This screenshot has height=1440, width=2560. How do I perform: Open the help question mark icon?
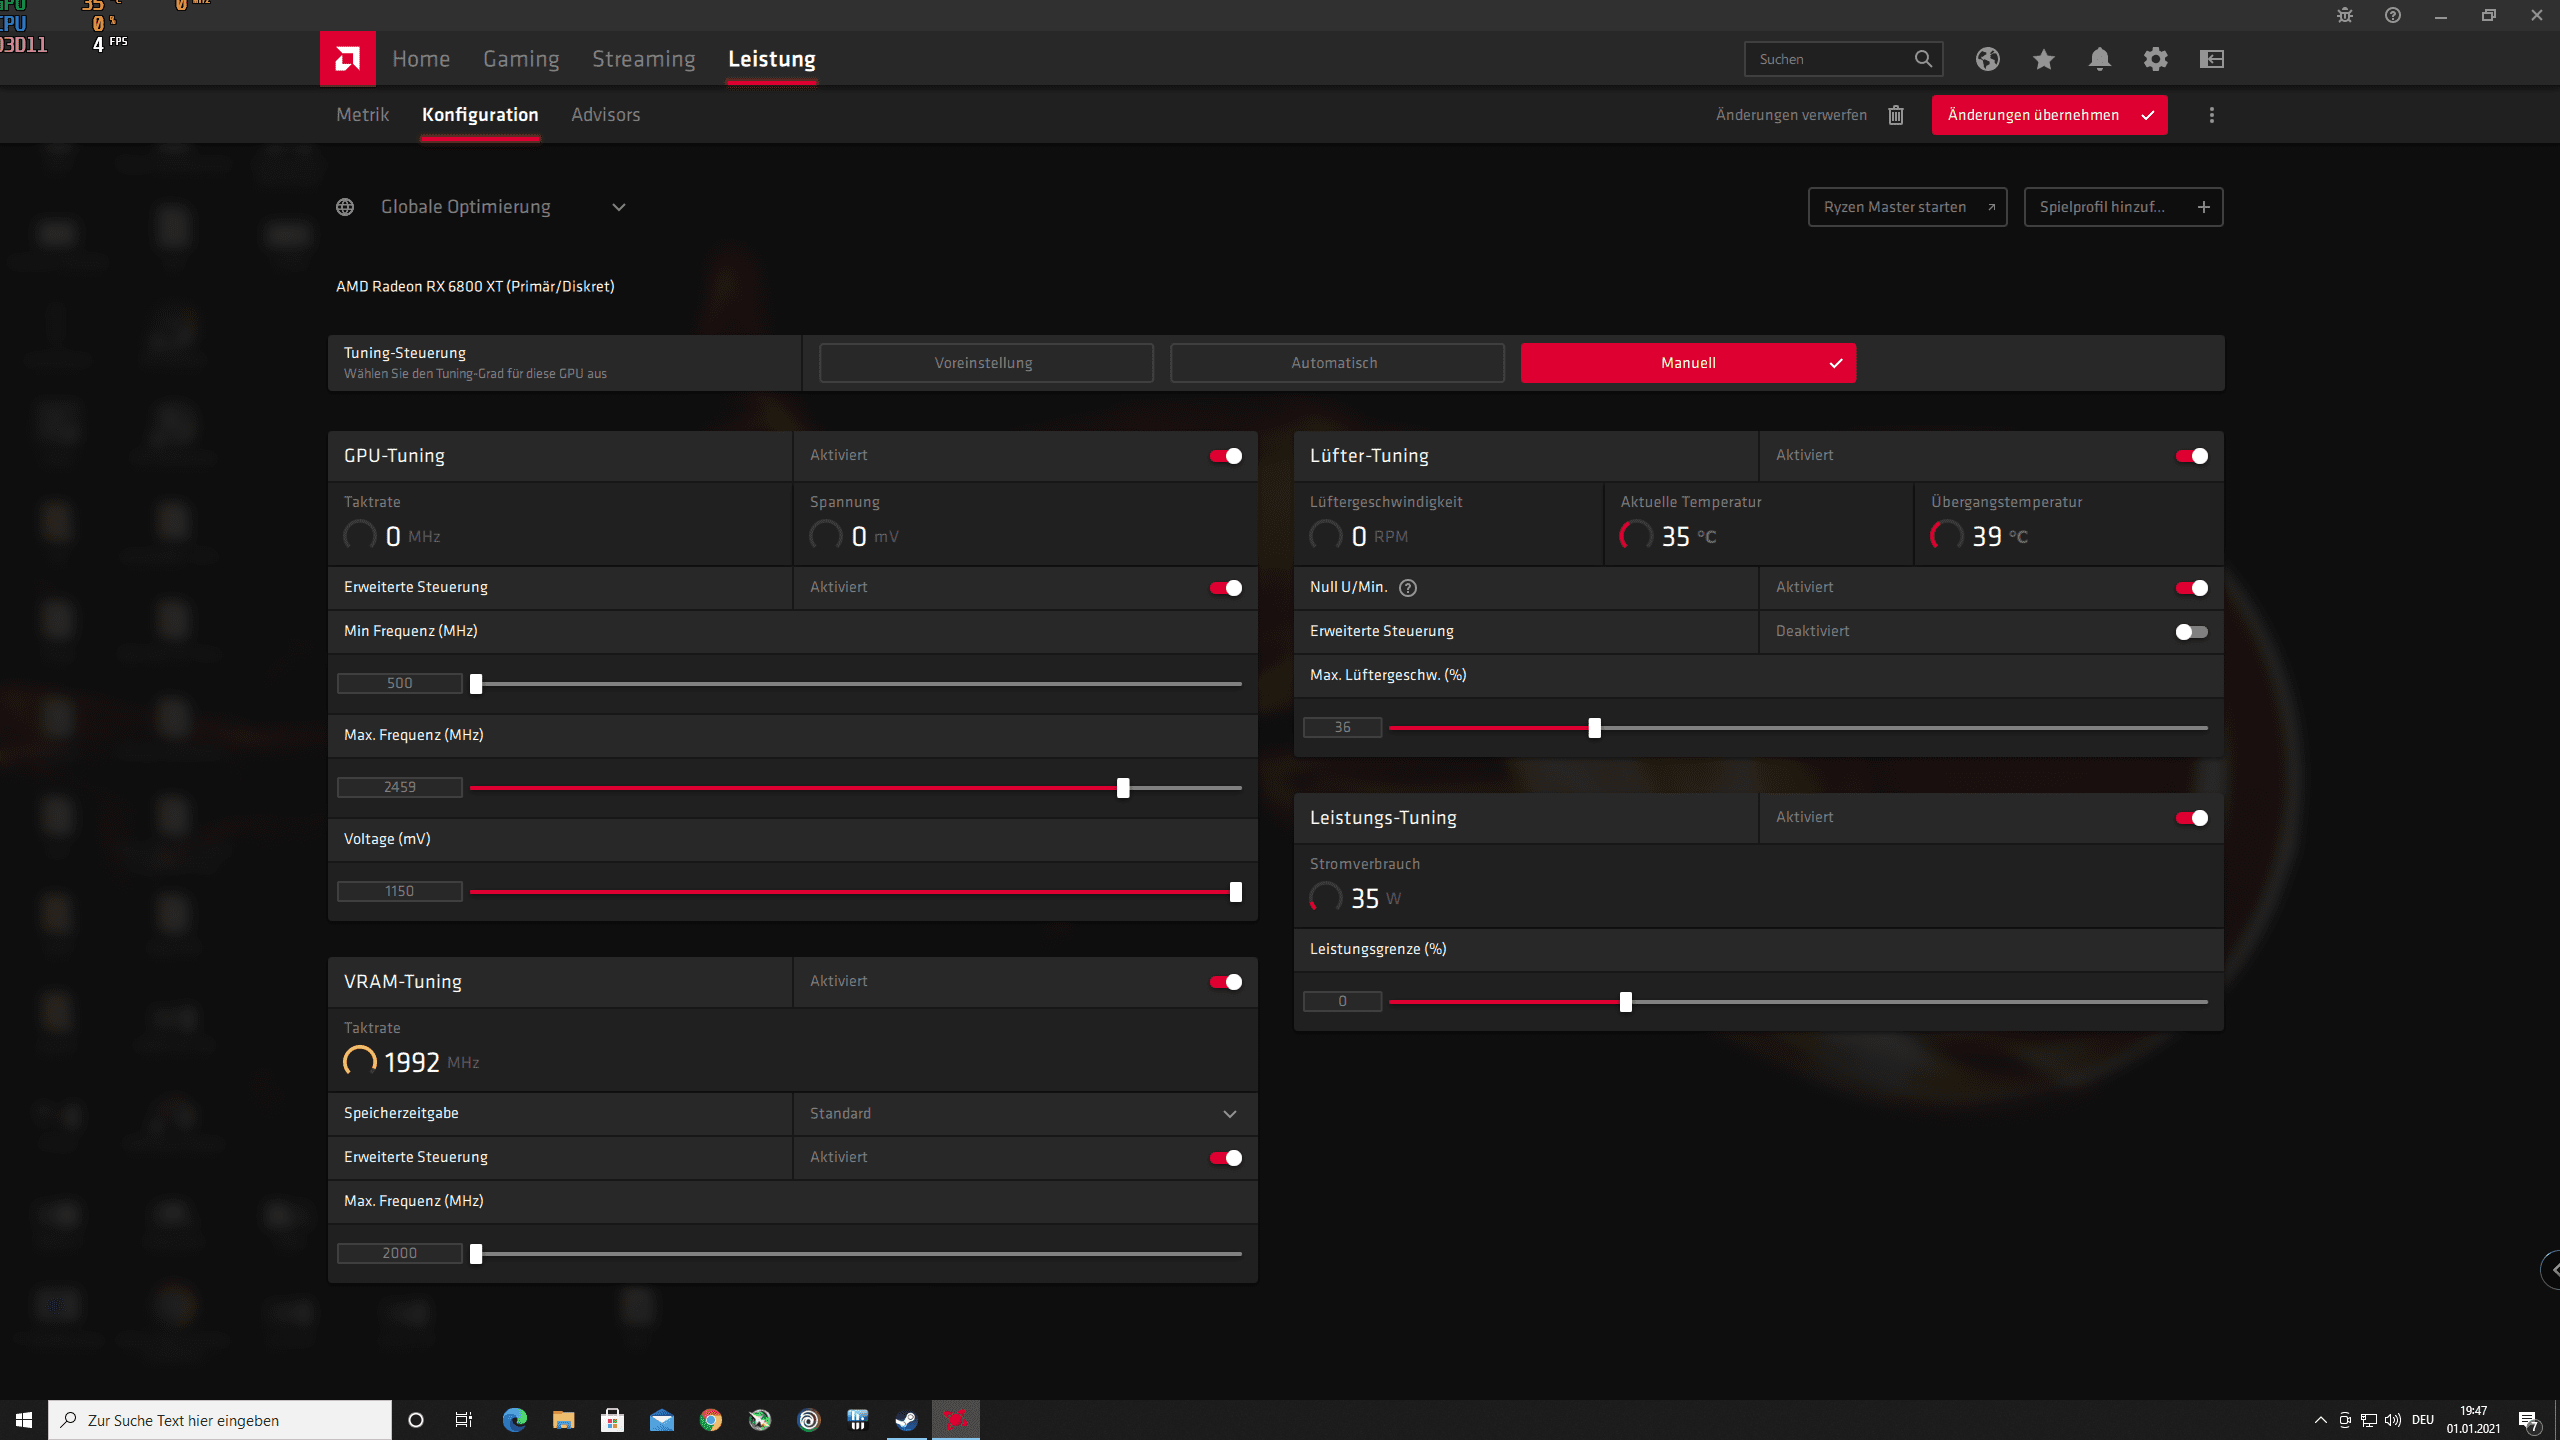(x=2392, y=15)
